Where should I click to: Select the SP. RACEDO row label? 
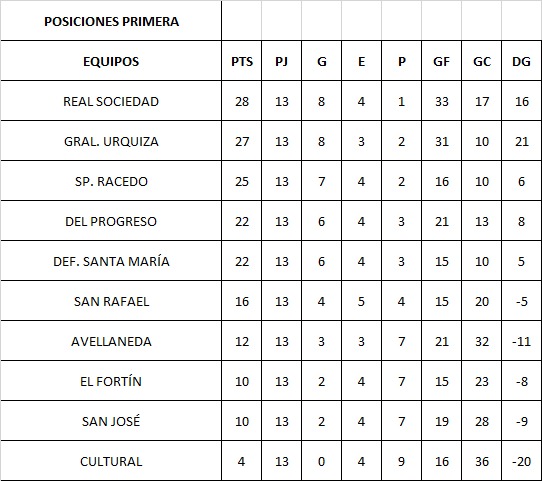point(111,181)
